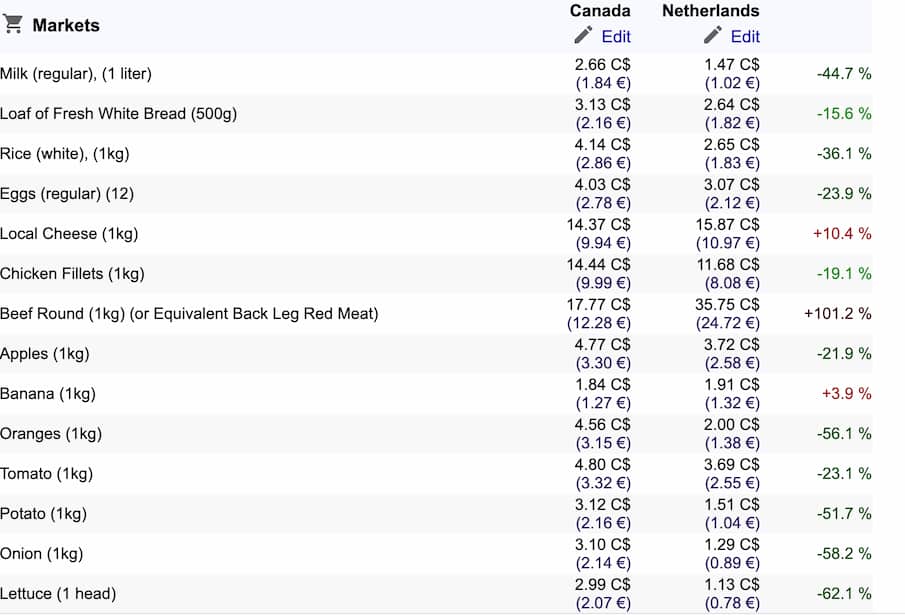Viewport: 905px width, 615px height.
Task: Click the pencil icon under Netherlands
Action: [712, 36]
